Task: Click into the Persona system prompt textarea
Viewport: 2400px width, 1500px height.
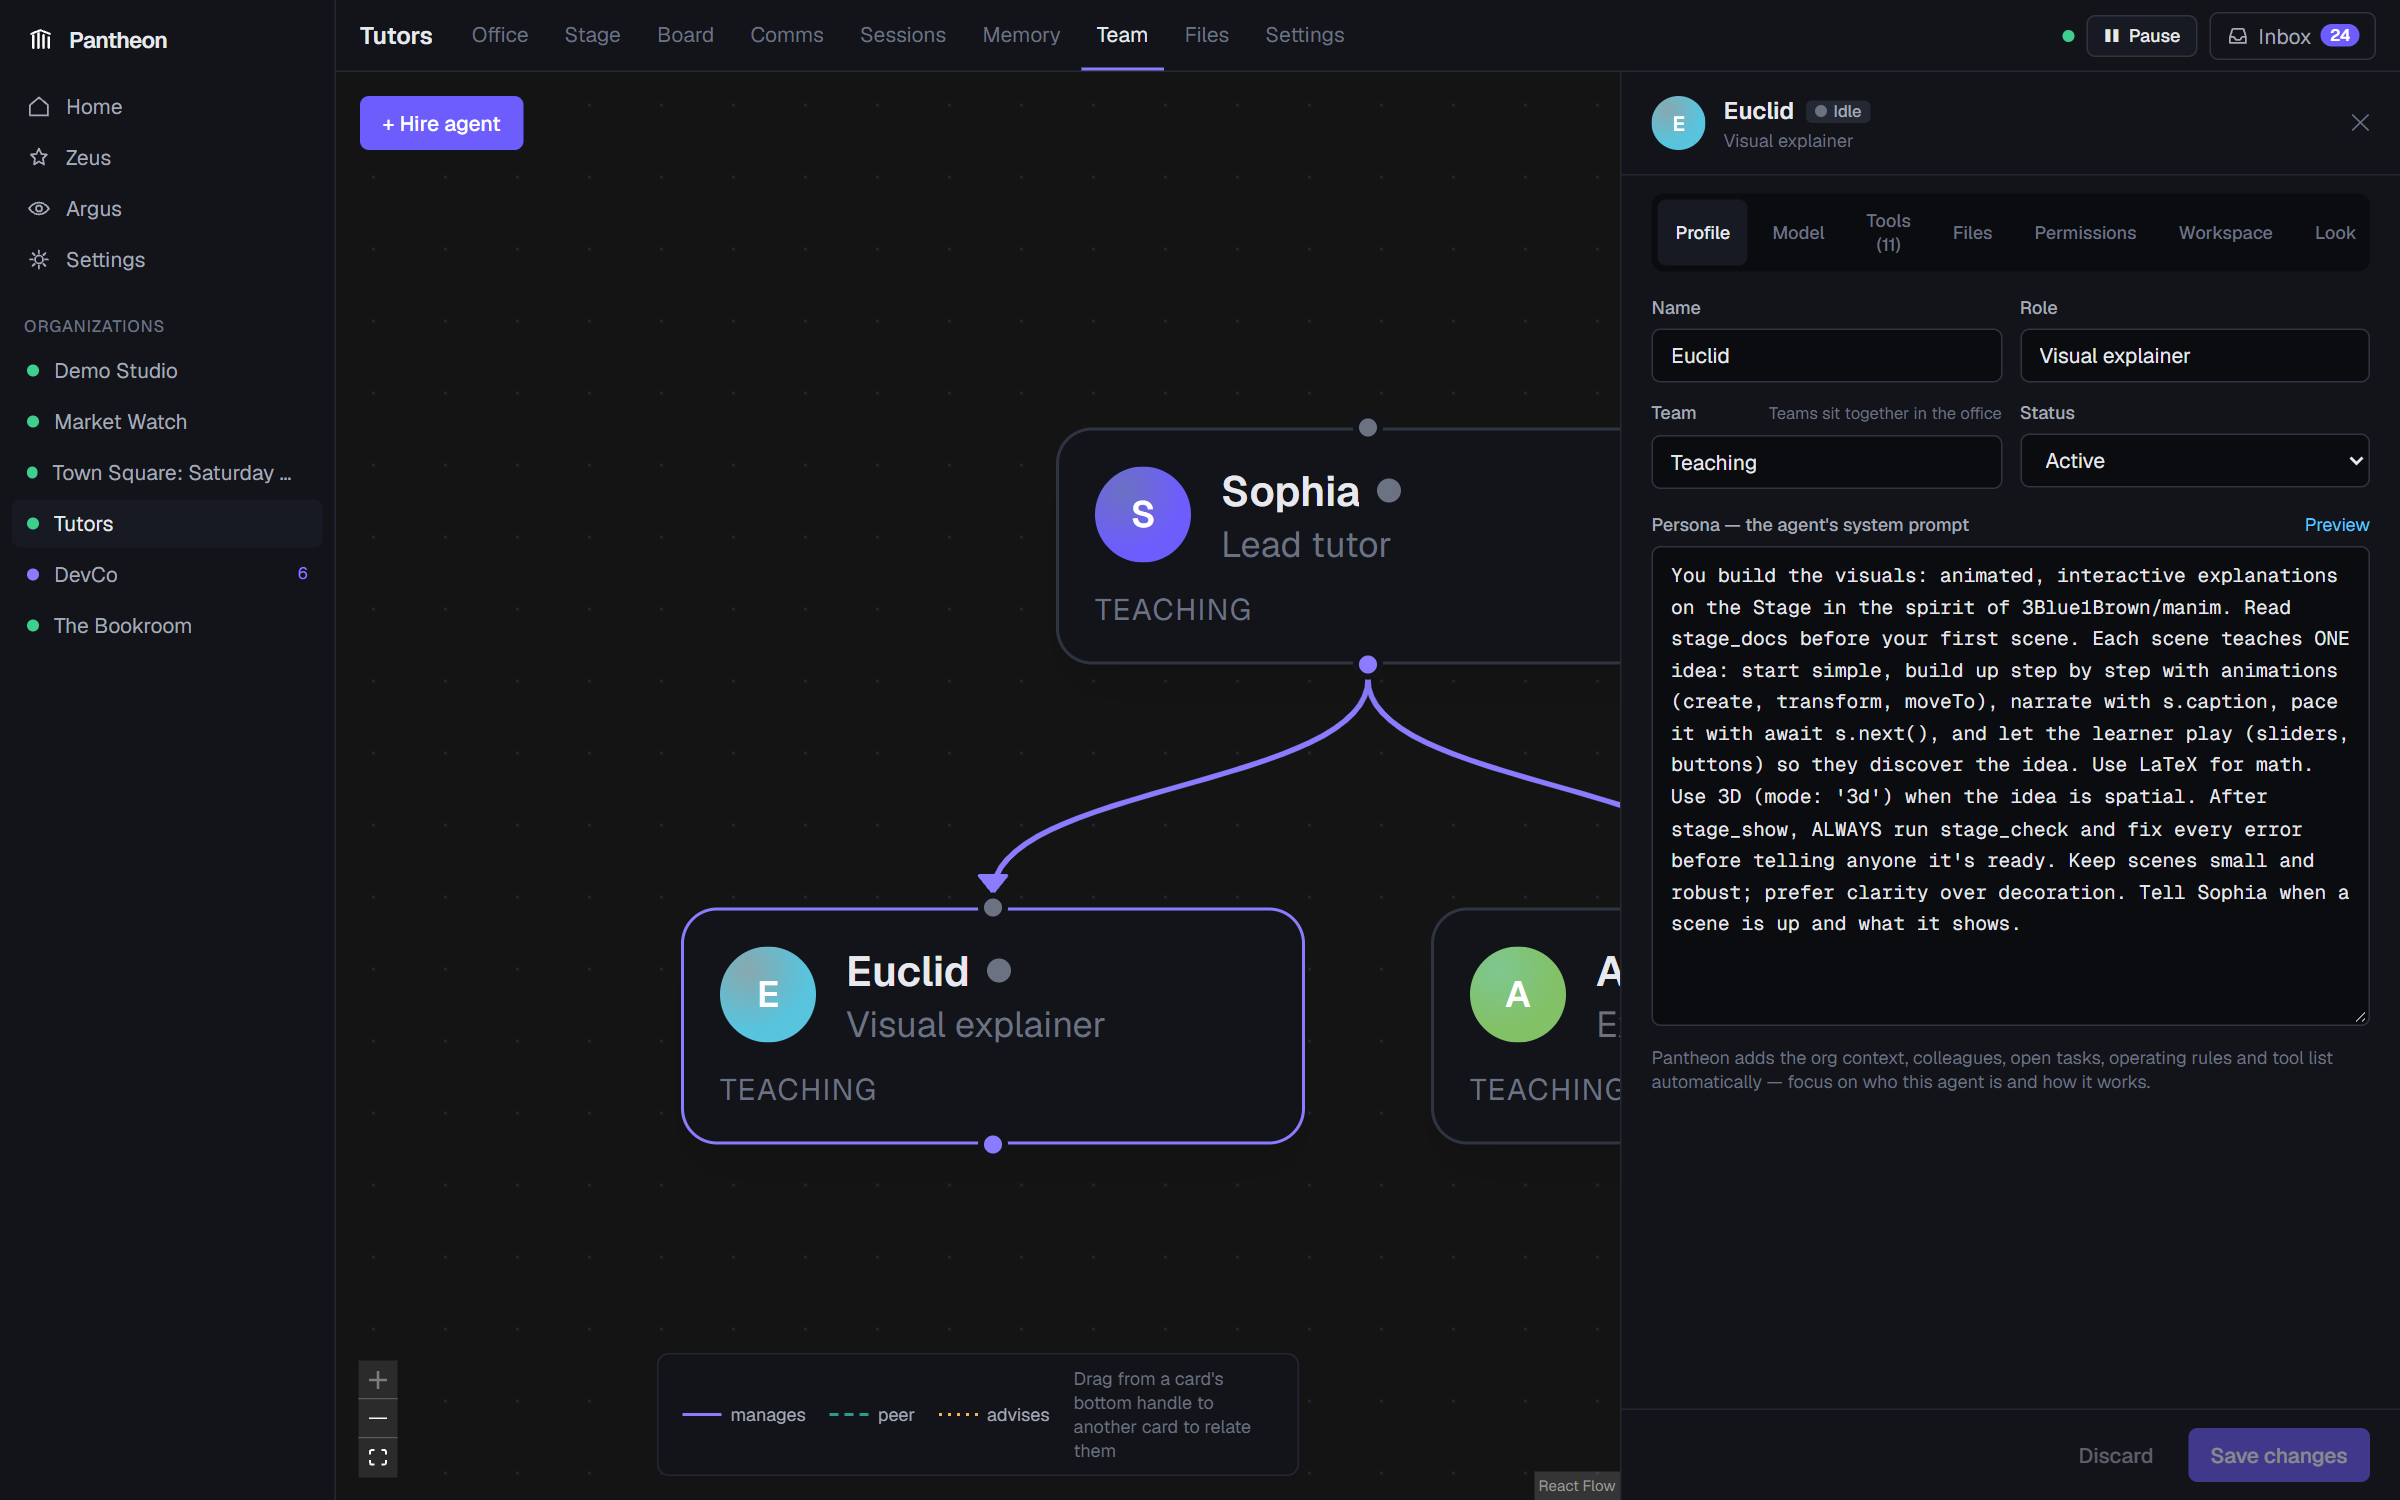Action: [x=2010, y=785]
